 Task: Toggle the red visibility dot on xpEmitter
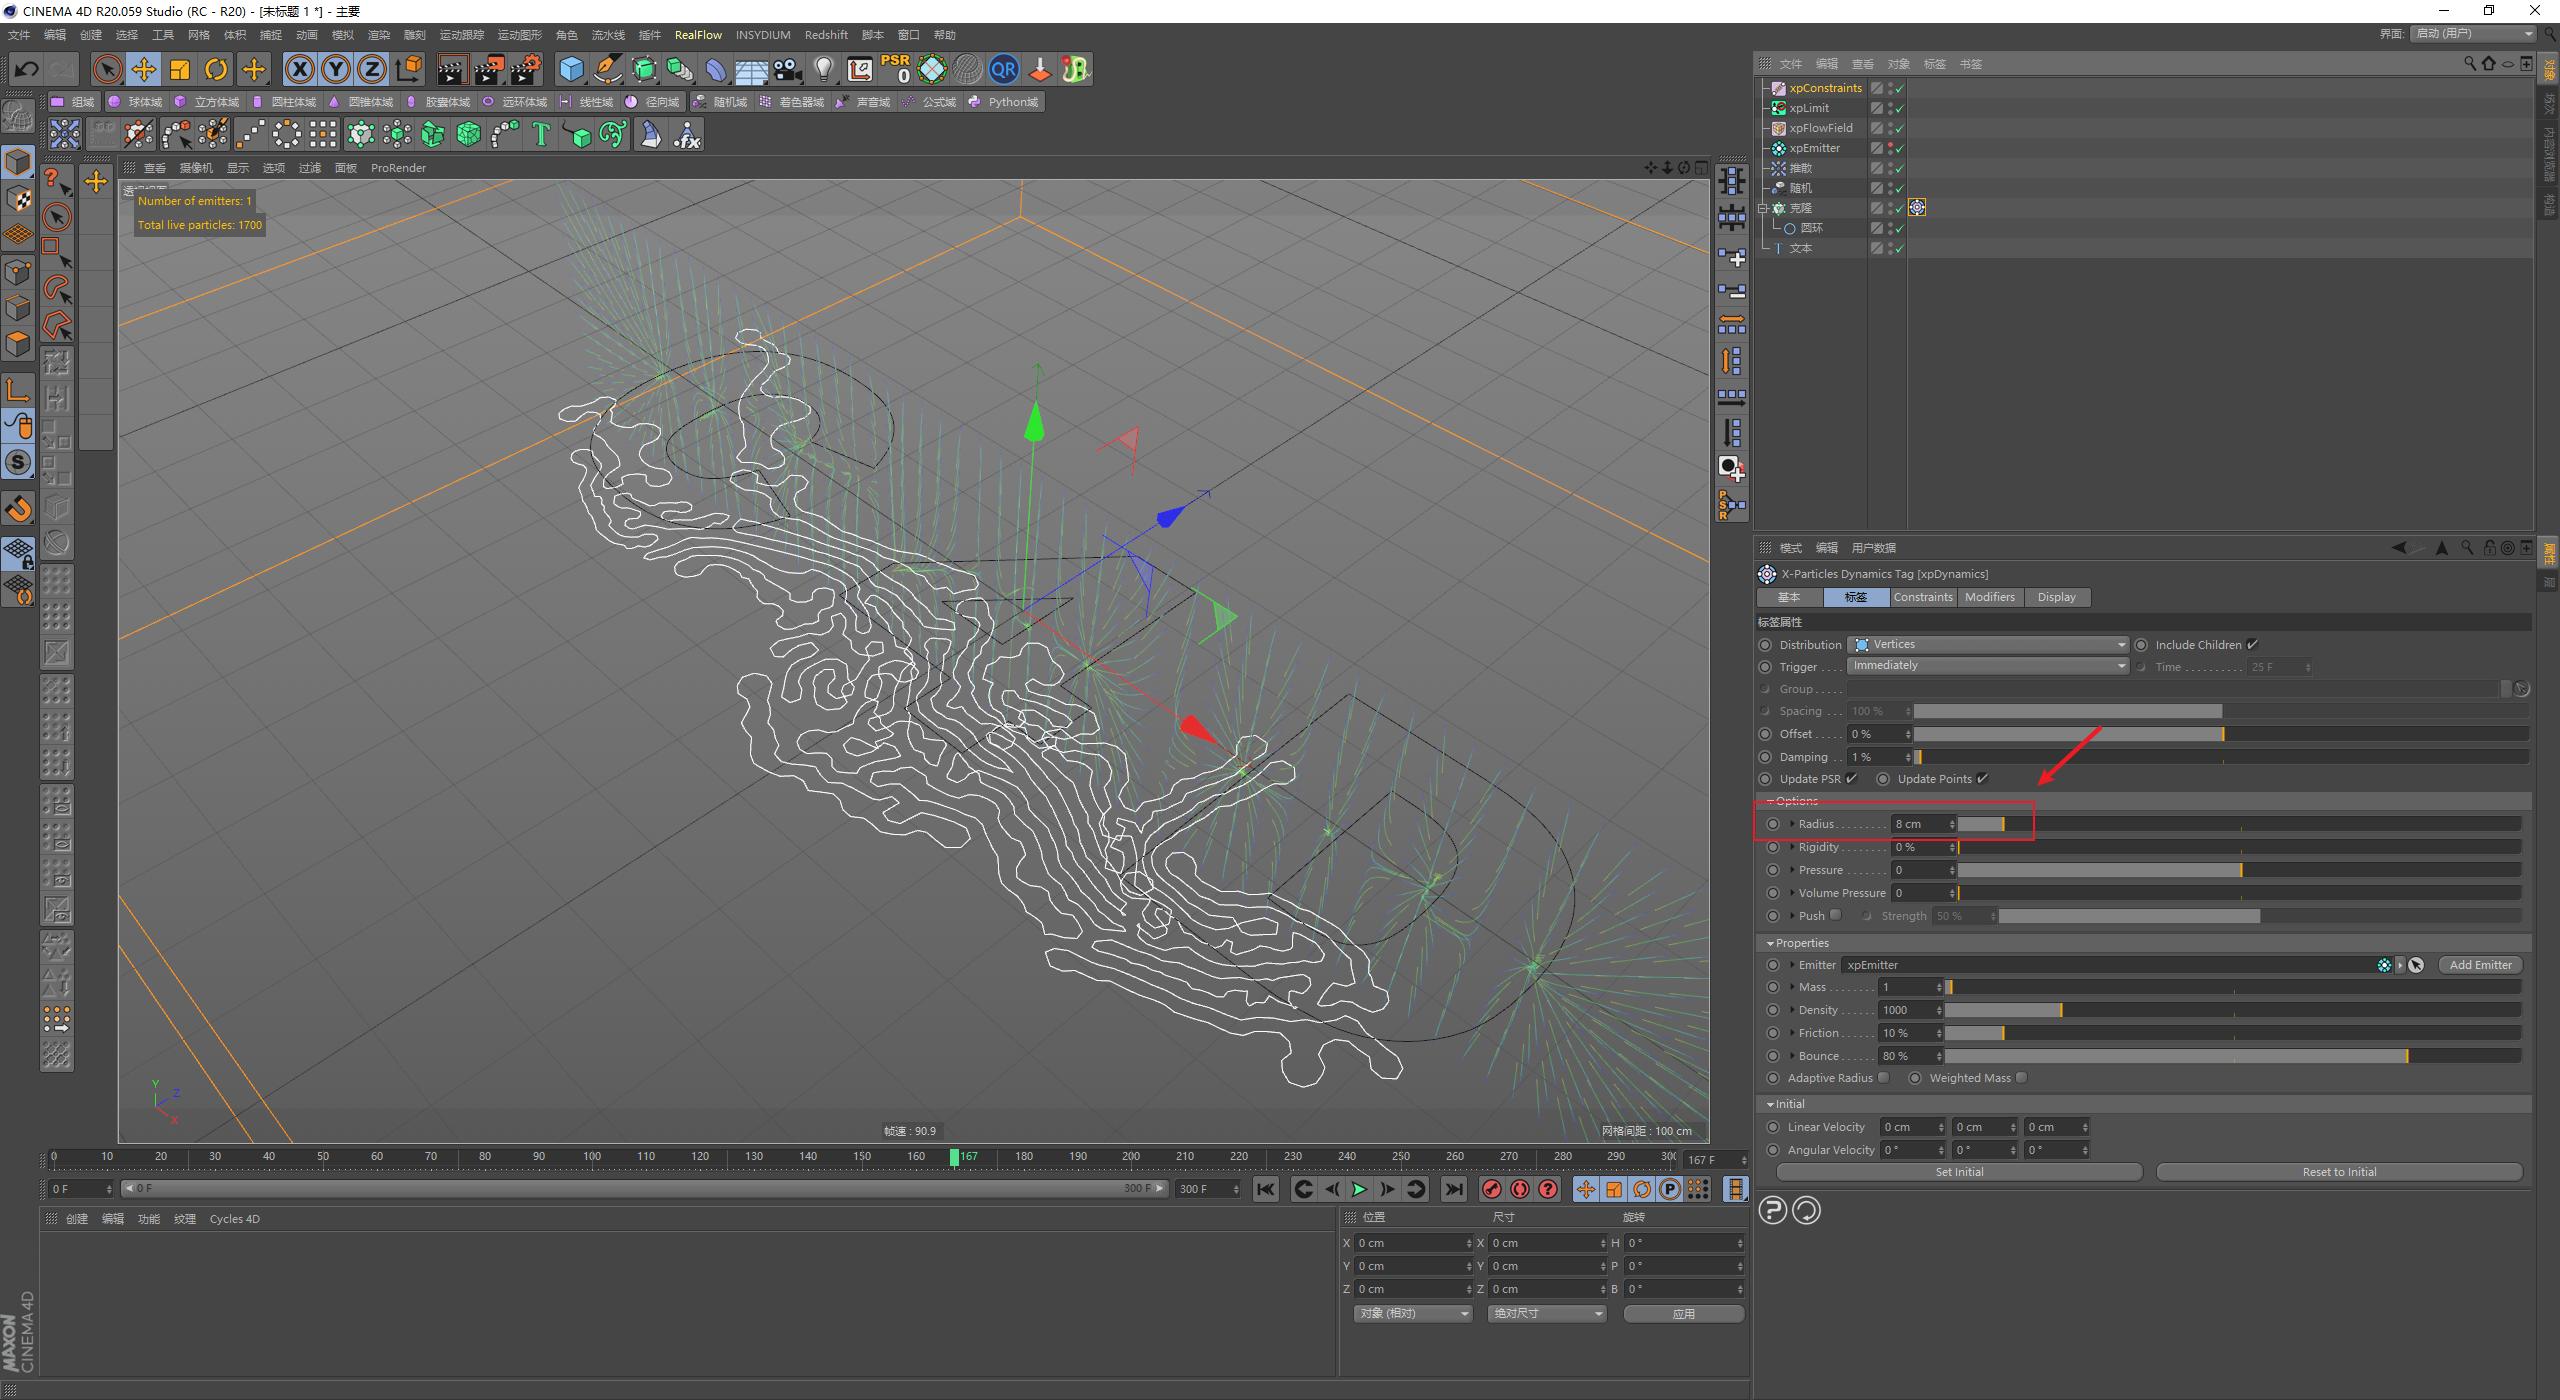1891,143
